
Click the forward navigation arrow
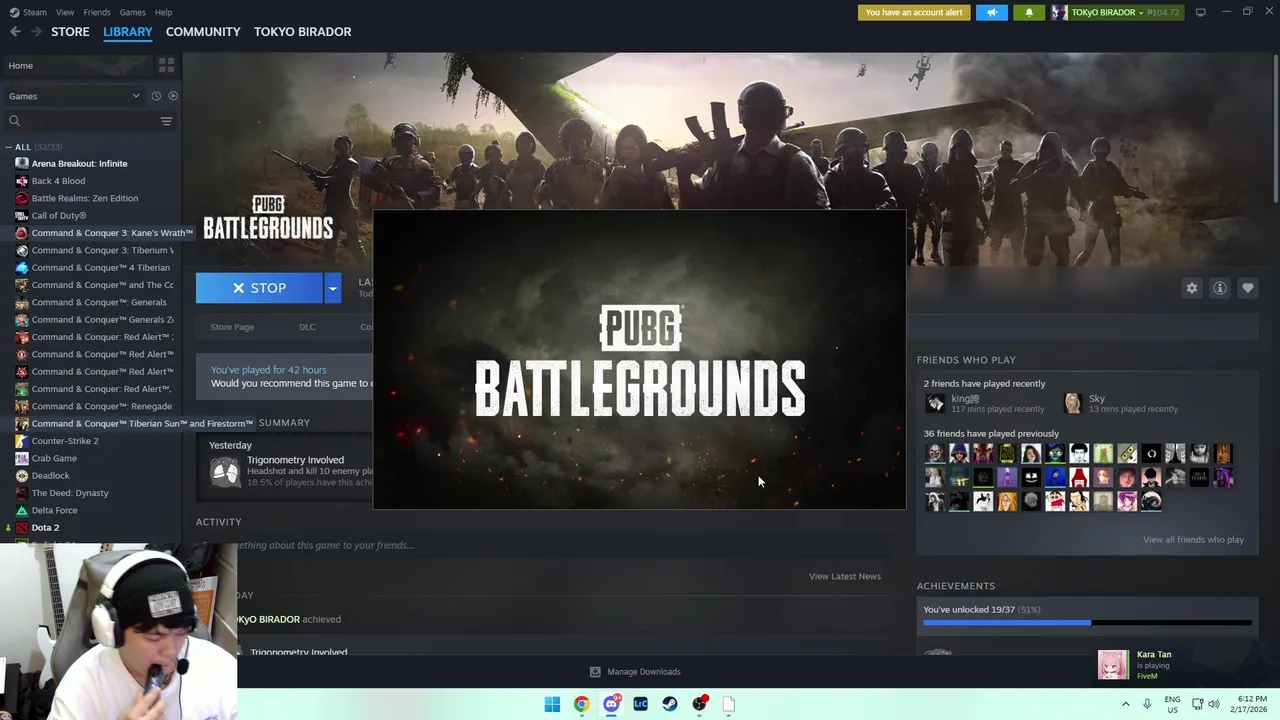tap(36, 32)
